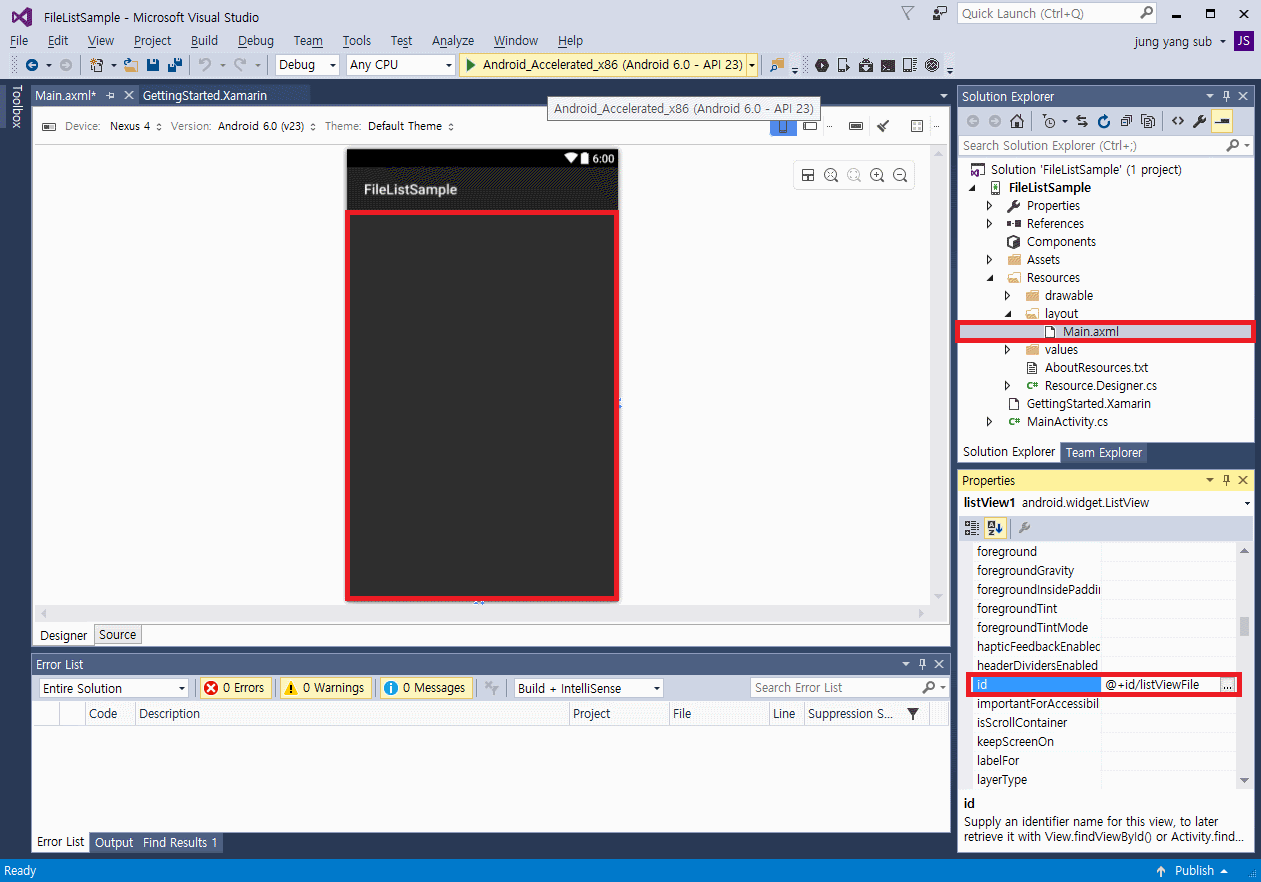The width and height of the screenshot is (1261, 882).
Task: Click the Navigate Backward toolbar icon
Action: click(32, 65)
